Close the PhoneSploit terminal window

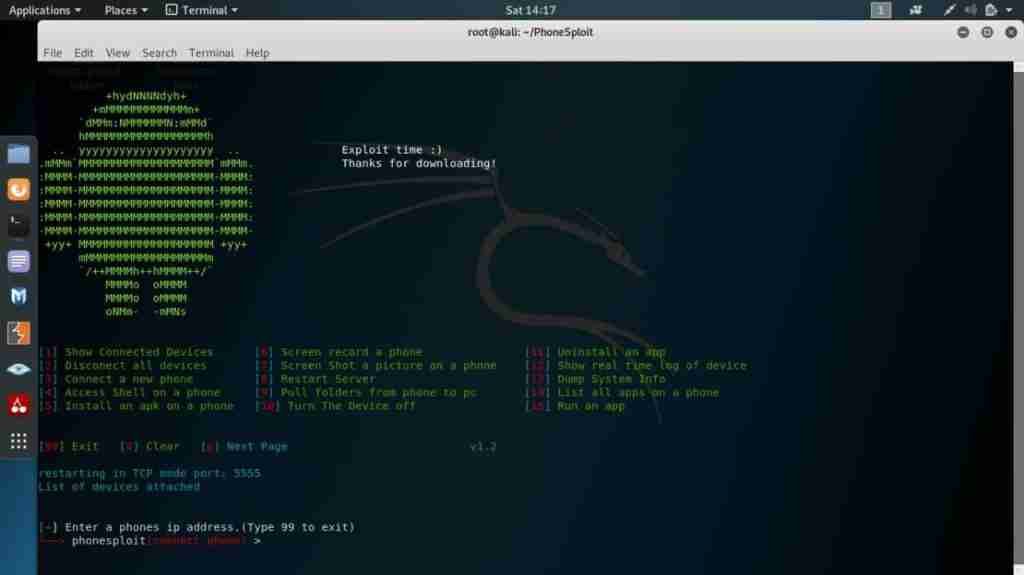click(x=1011, y=32)
